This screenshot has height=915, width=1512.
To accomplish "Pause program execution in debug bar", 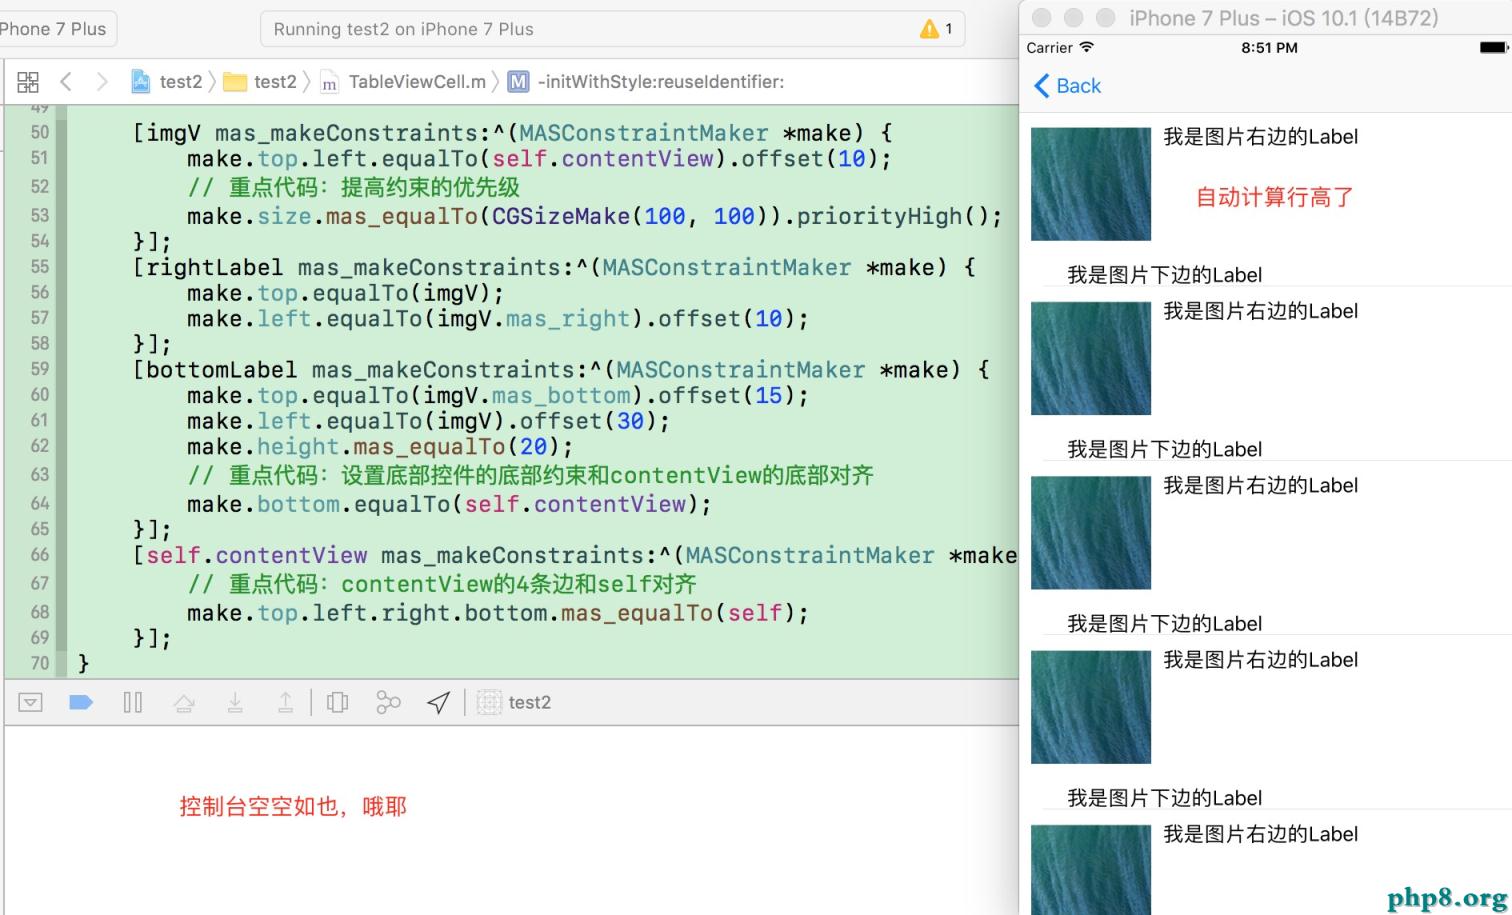I will coord(133,703).
